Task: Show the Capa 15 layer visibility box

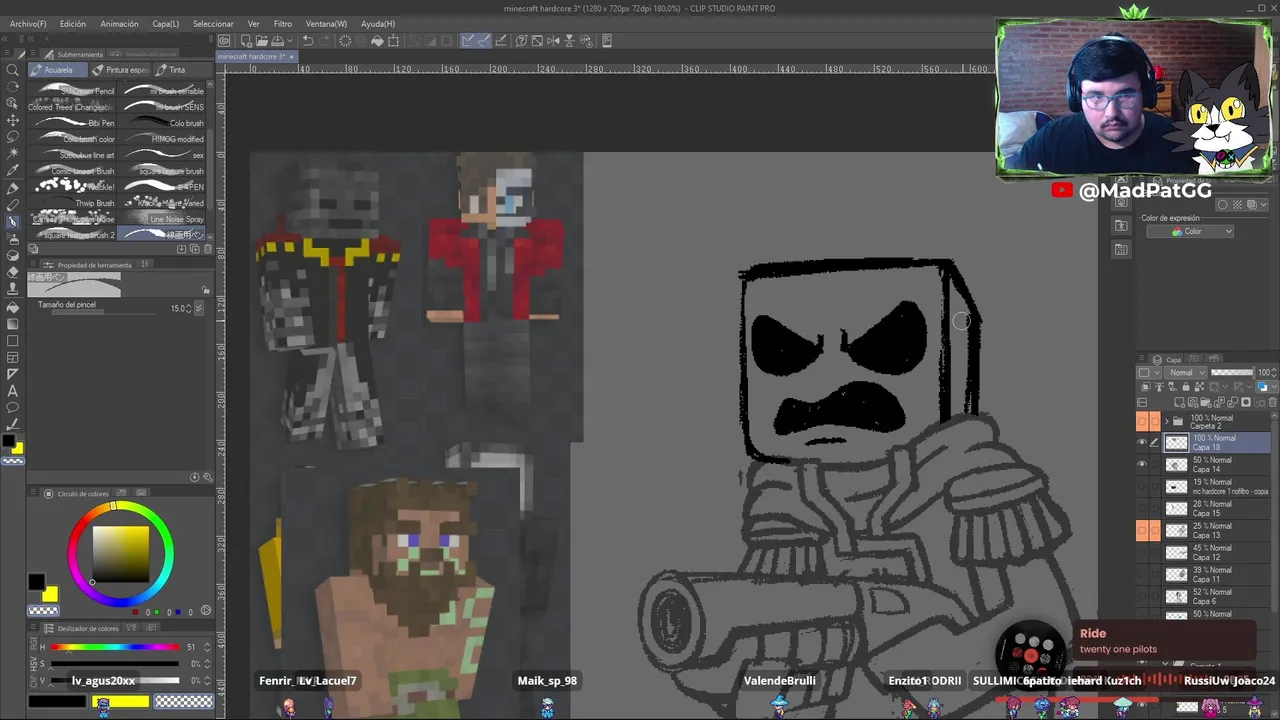Action: tap(1142, 509)
